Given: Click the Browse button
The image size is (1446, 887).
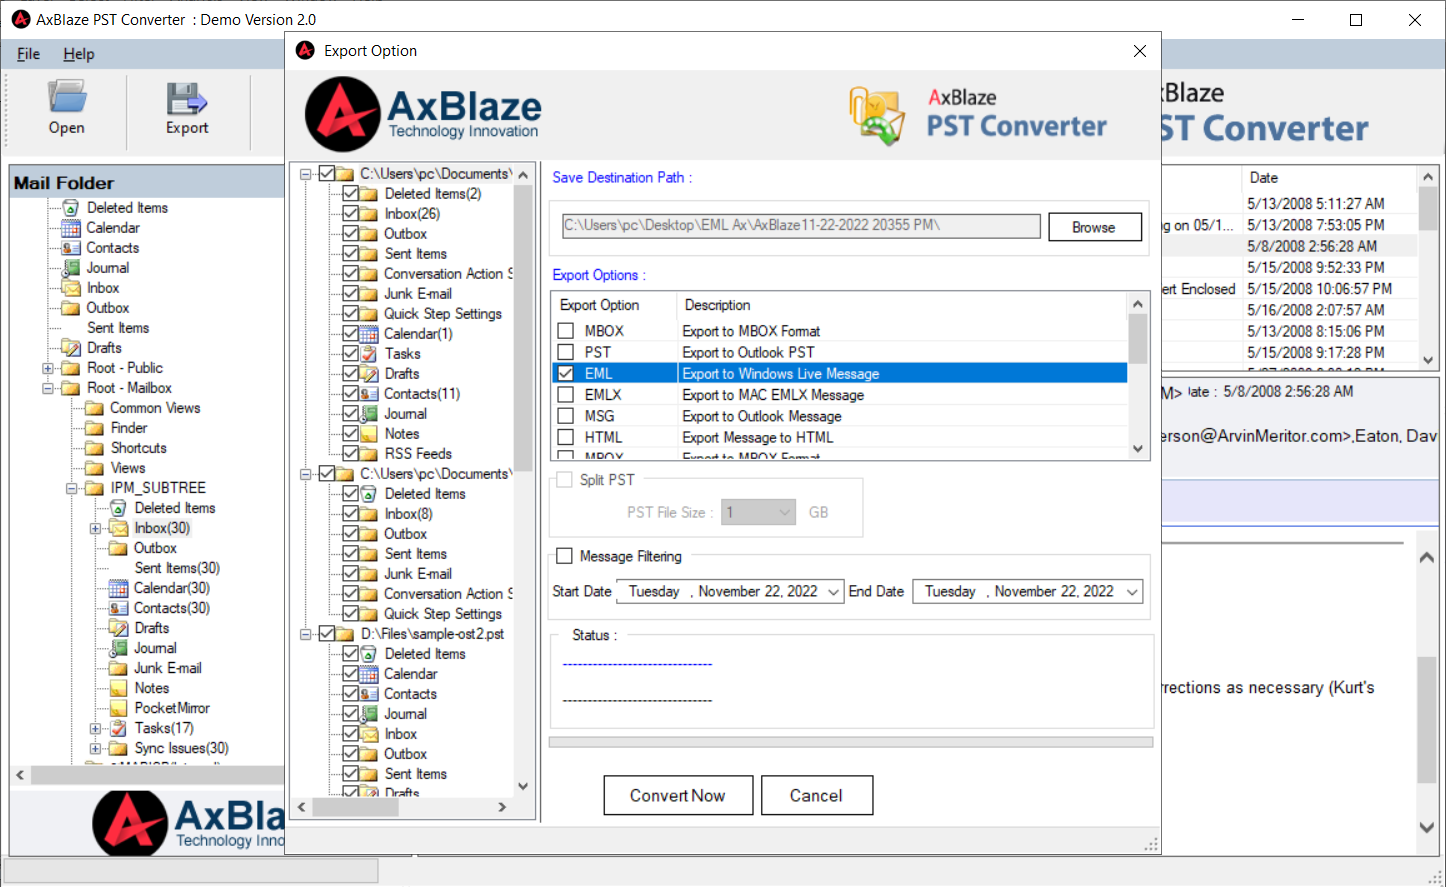Looking at the screenshot, I should pyautogui.click(x=1095, y=227).
